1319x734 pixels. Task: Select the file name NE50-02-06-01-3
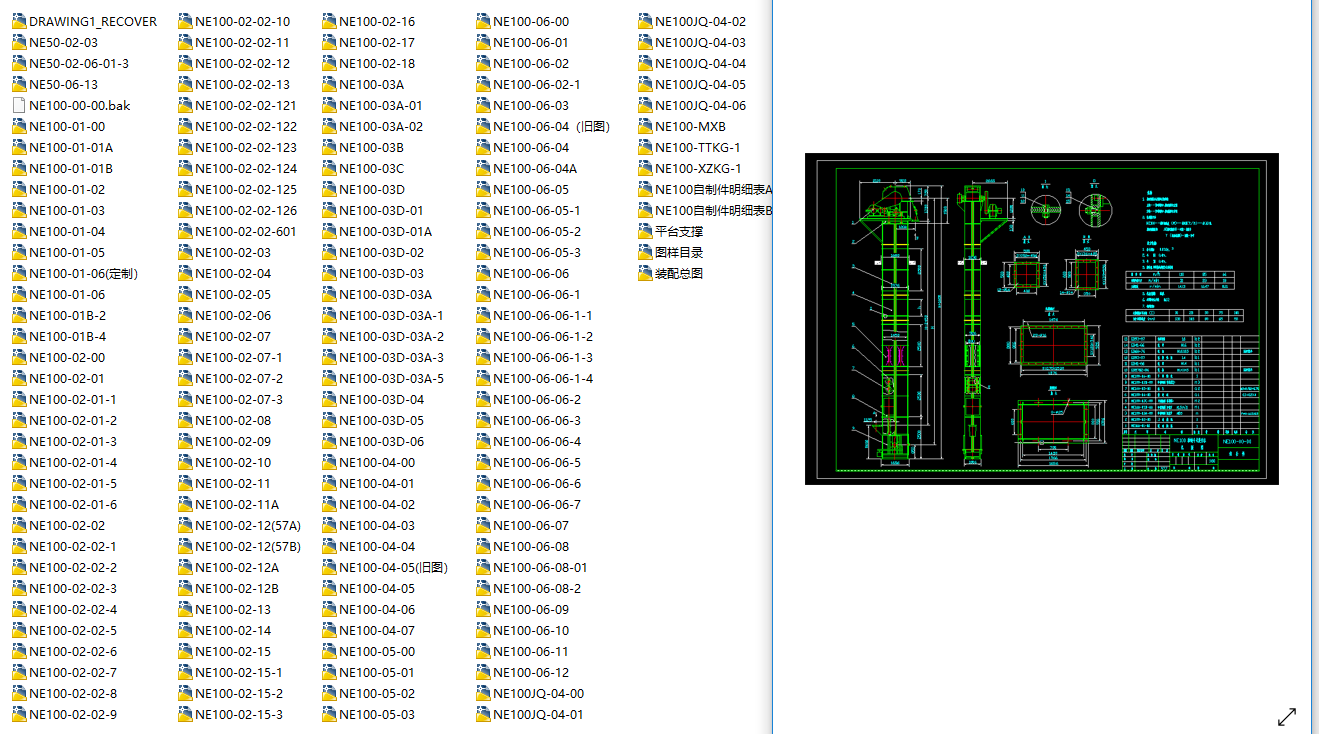pyautogui.click(x=79, y=63)
